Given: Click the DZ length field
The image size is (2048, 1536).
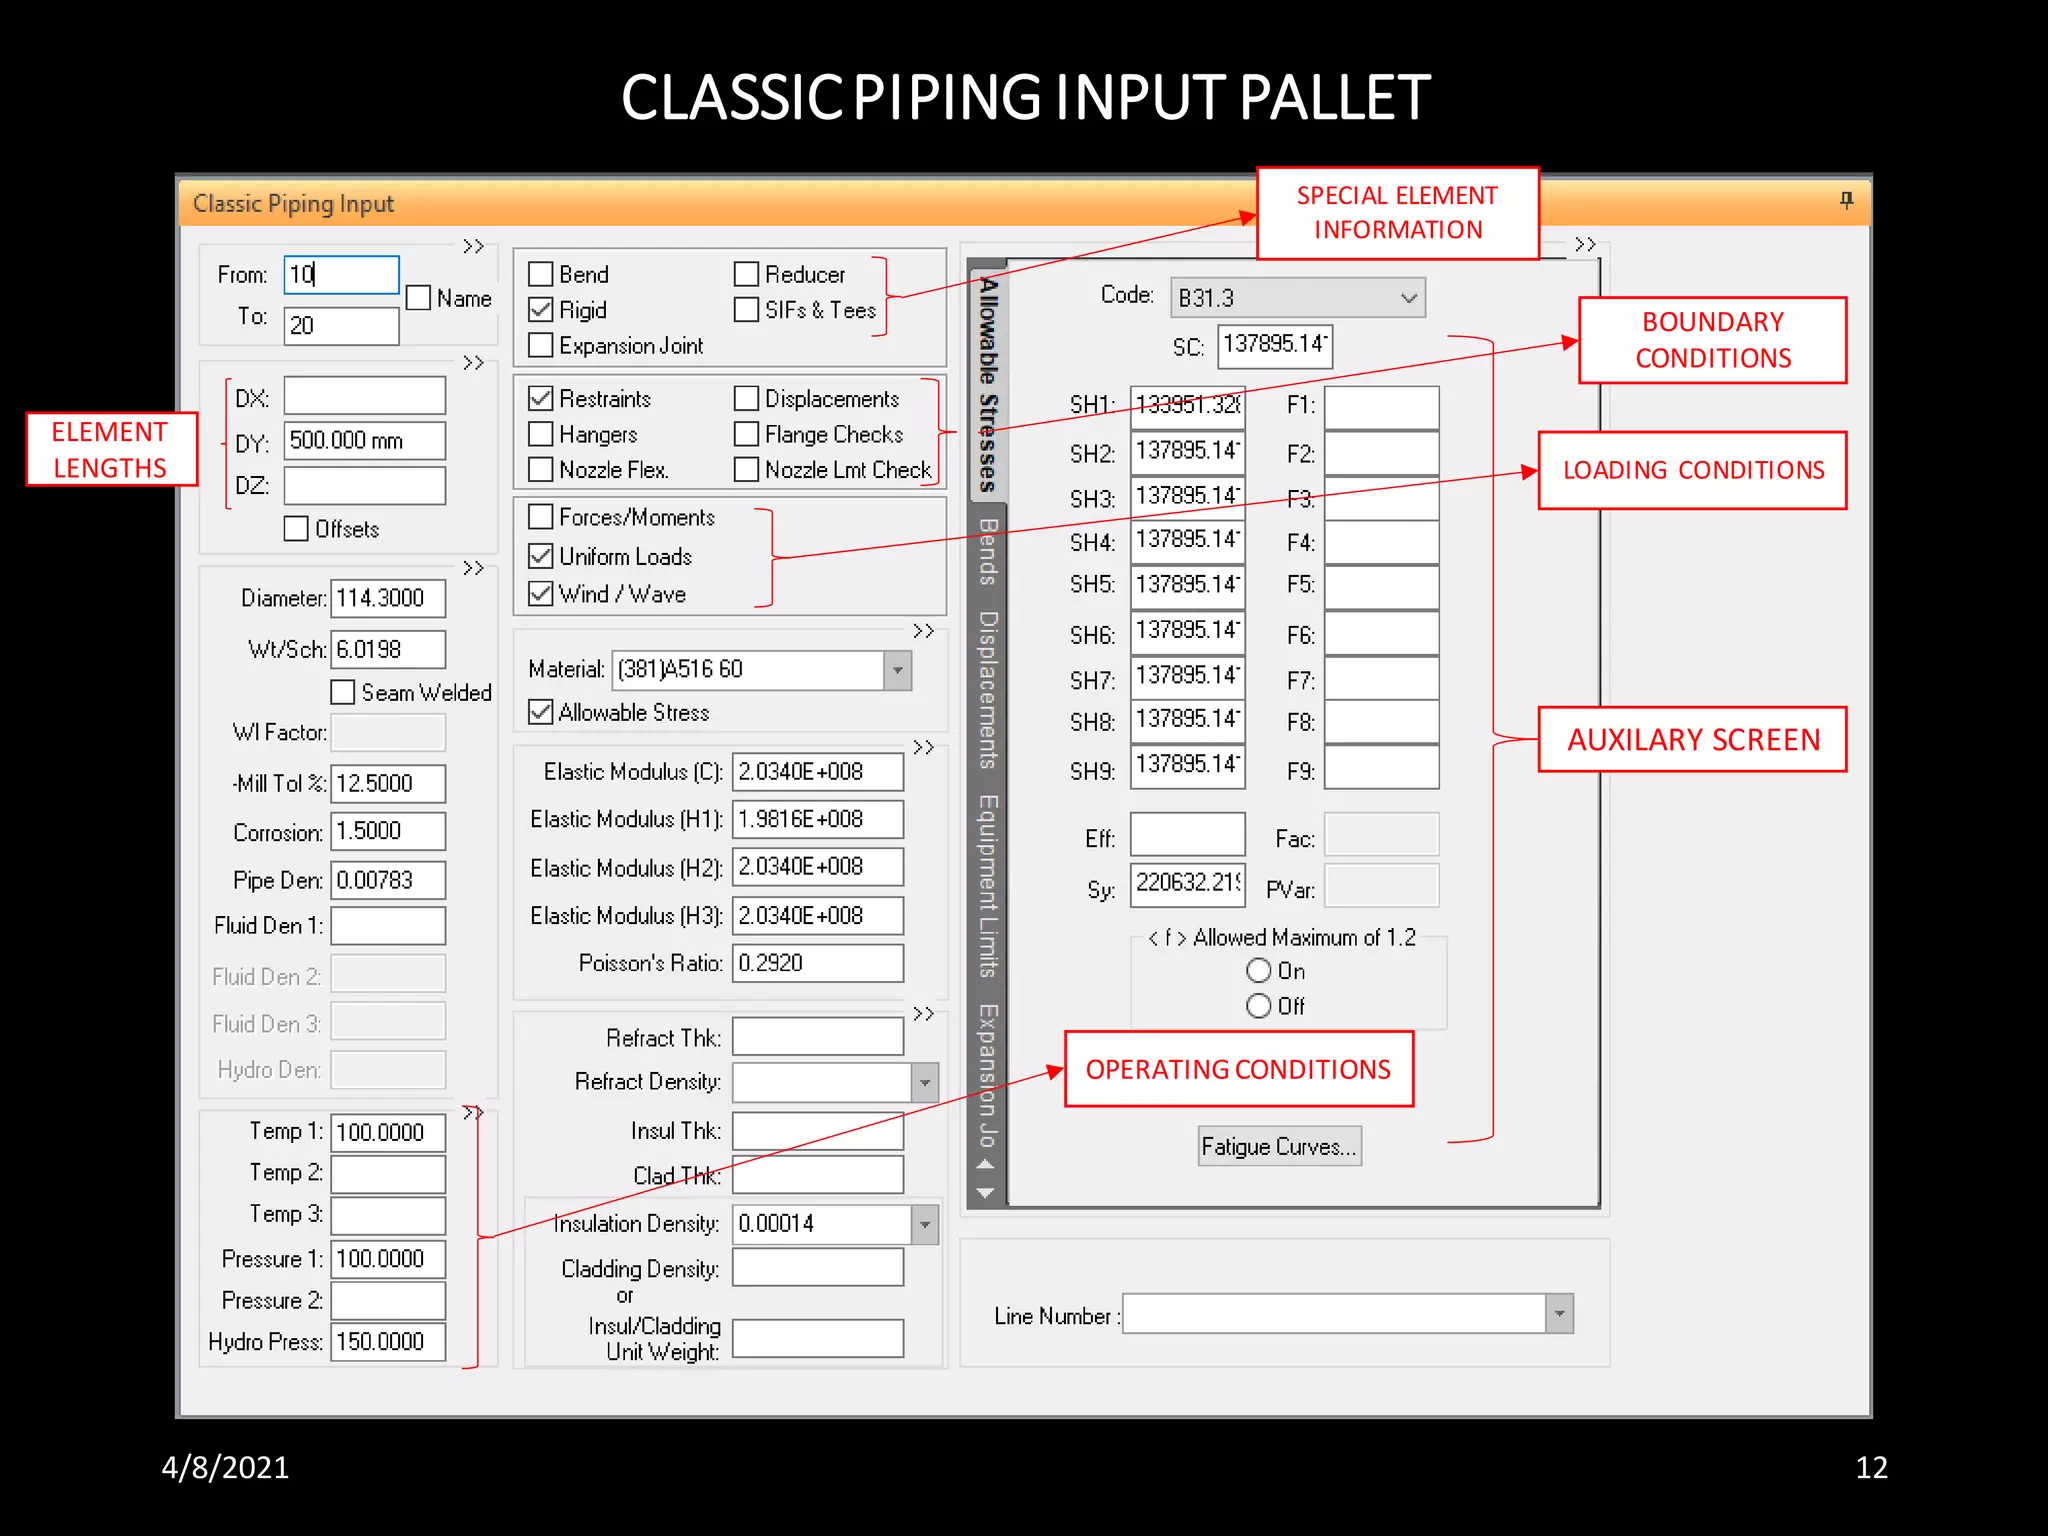Looking at the screenshot, I should [365, 485].
